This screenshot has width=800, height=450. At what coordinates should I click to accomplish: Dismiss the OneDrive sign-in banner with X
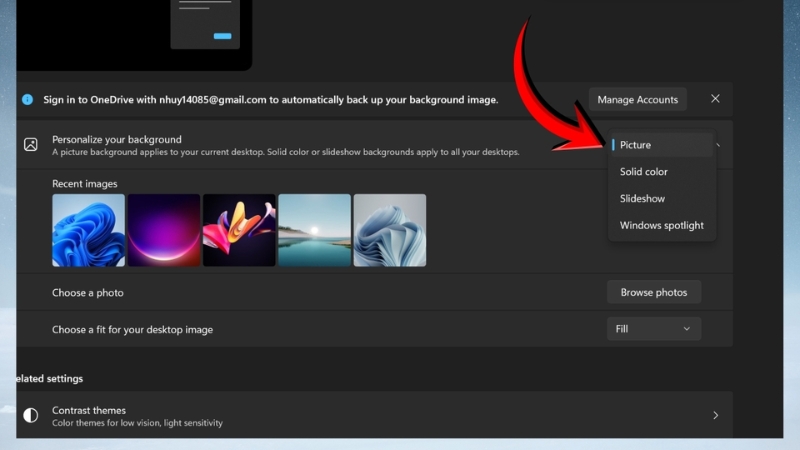pyautogui.click(x=715, y=99)
